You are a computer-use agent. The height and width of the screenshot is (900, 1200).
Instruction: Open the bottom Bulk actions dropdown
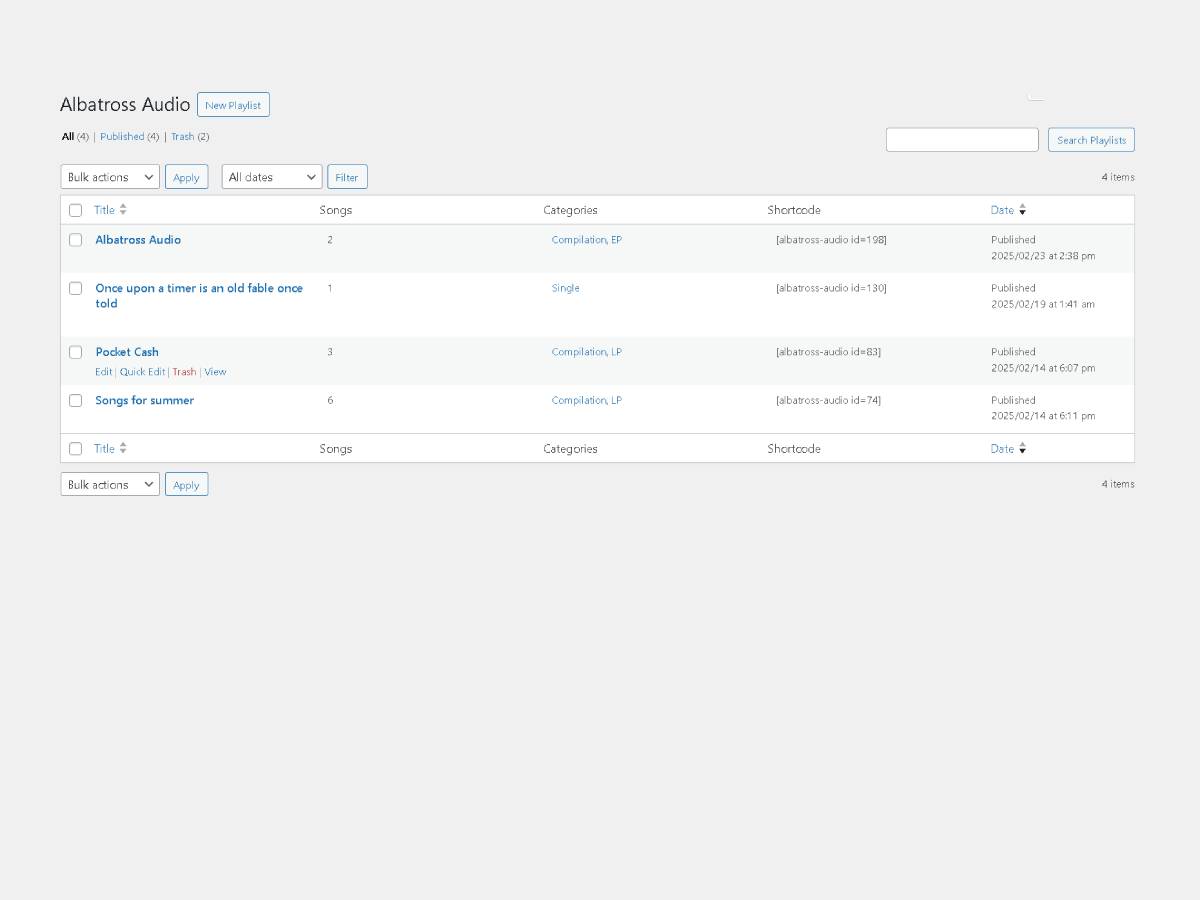click(110, 484)
